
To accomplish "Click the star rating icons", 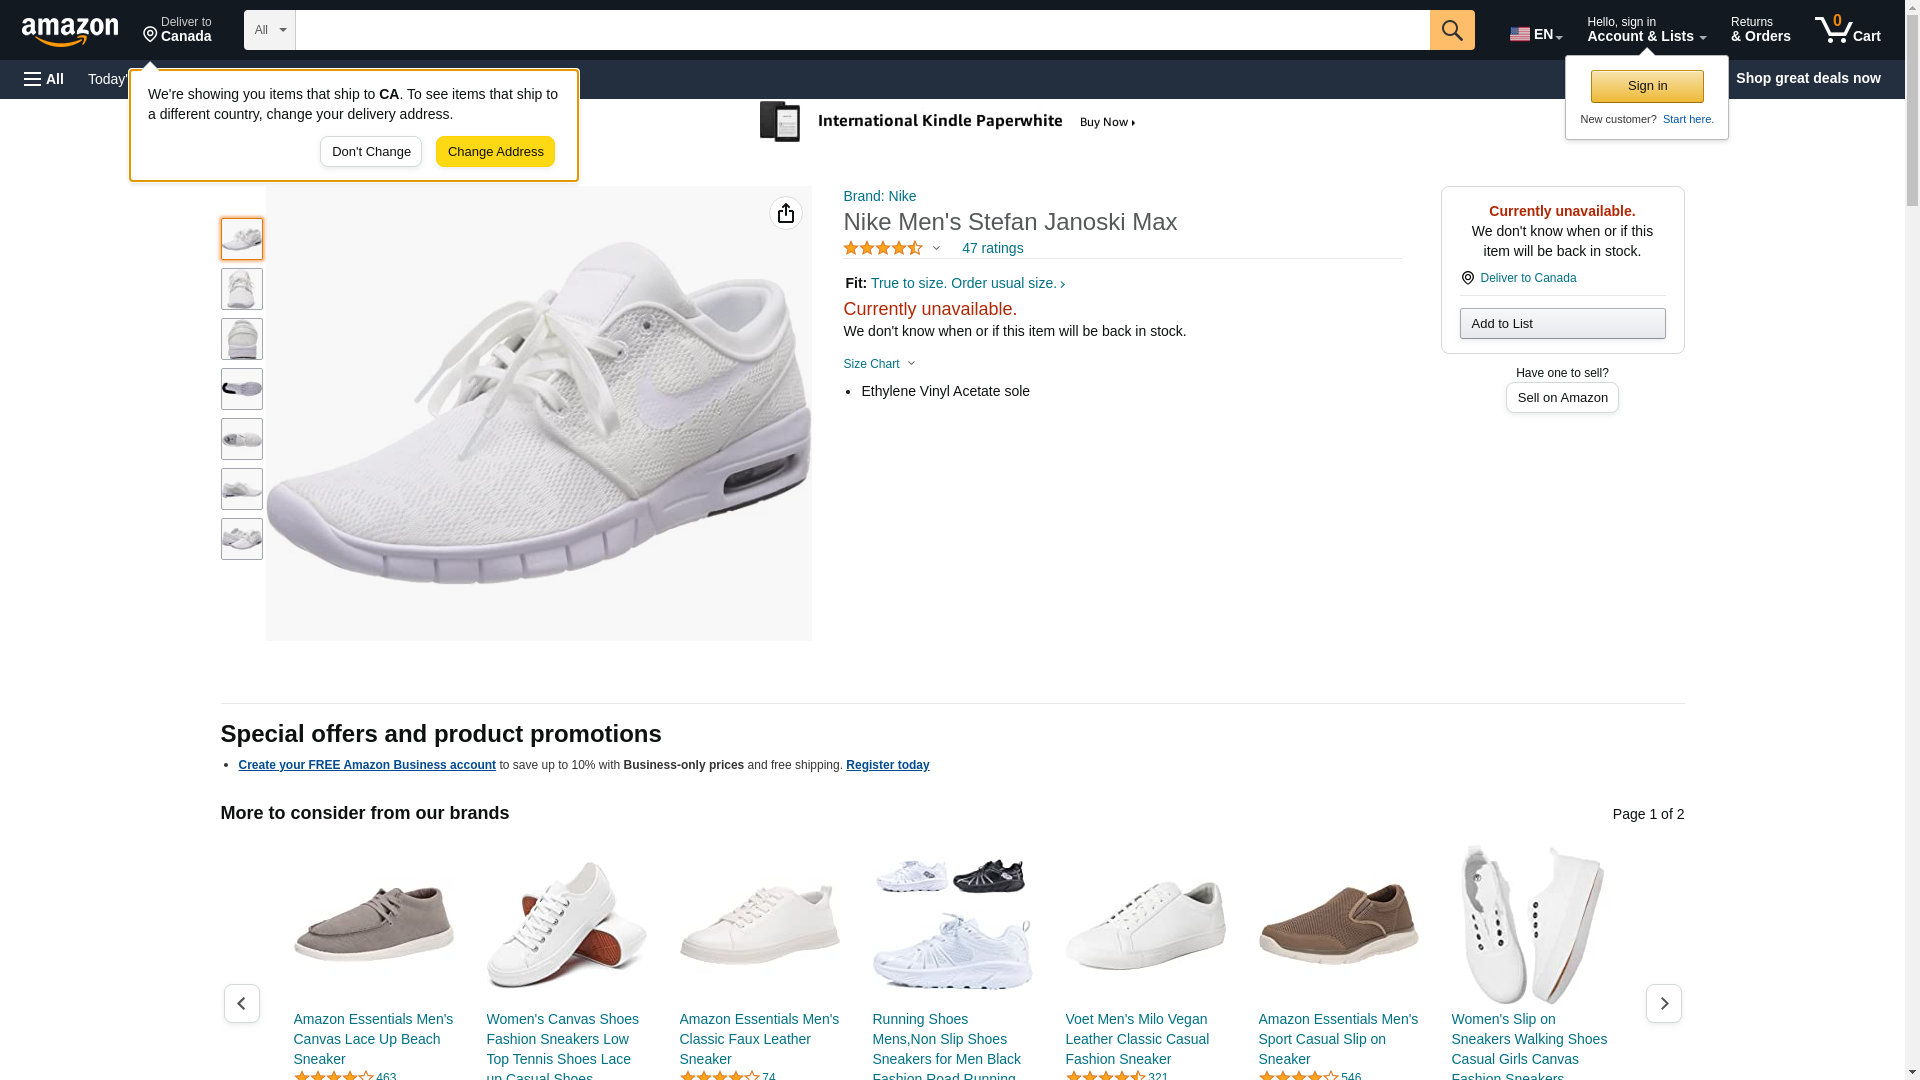I will (883, 248).
